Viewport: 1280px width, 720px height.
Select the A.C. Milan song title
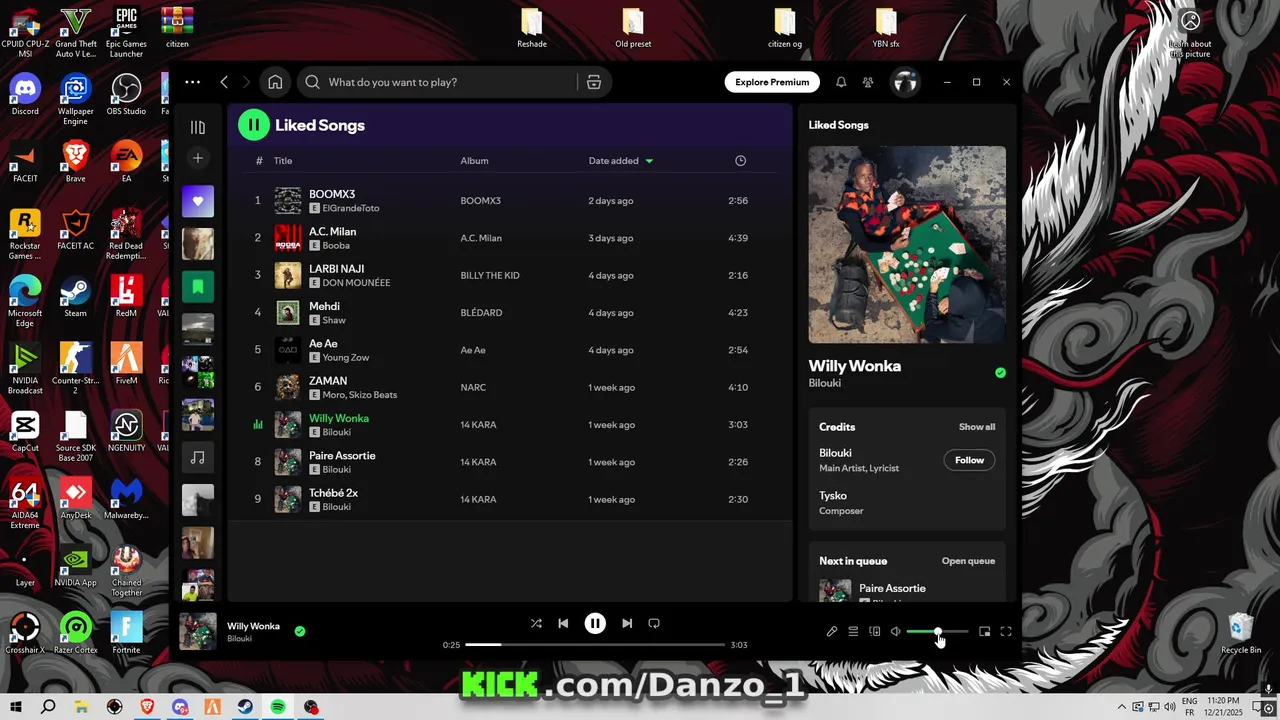[332, 232]
